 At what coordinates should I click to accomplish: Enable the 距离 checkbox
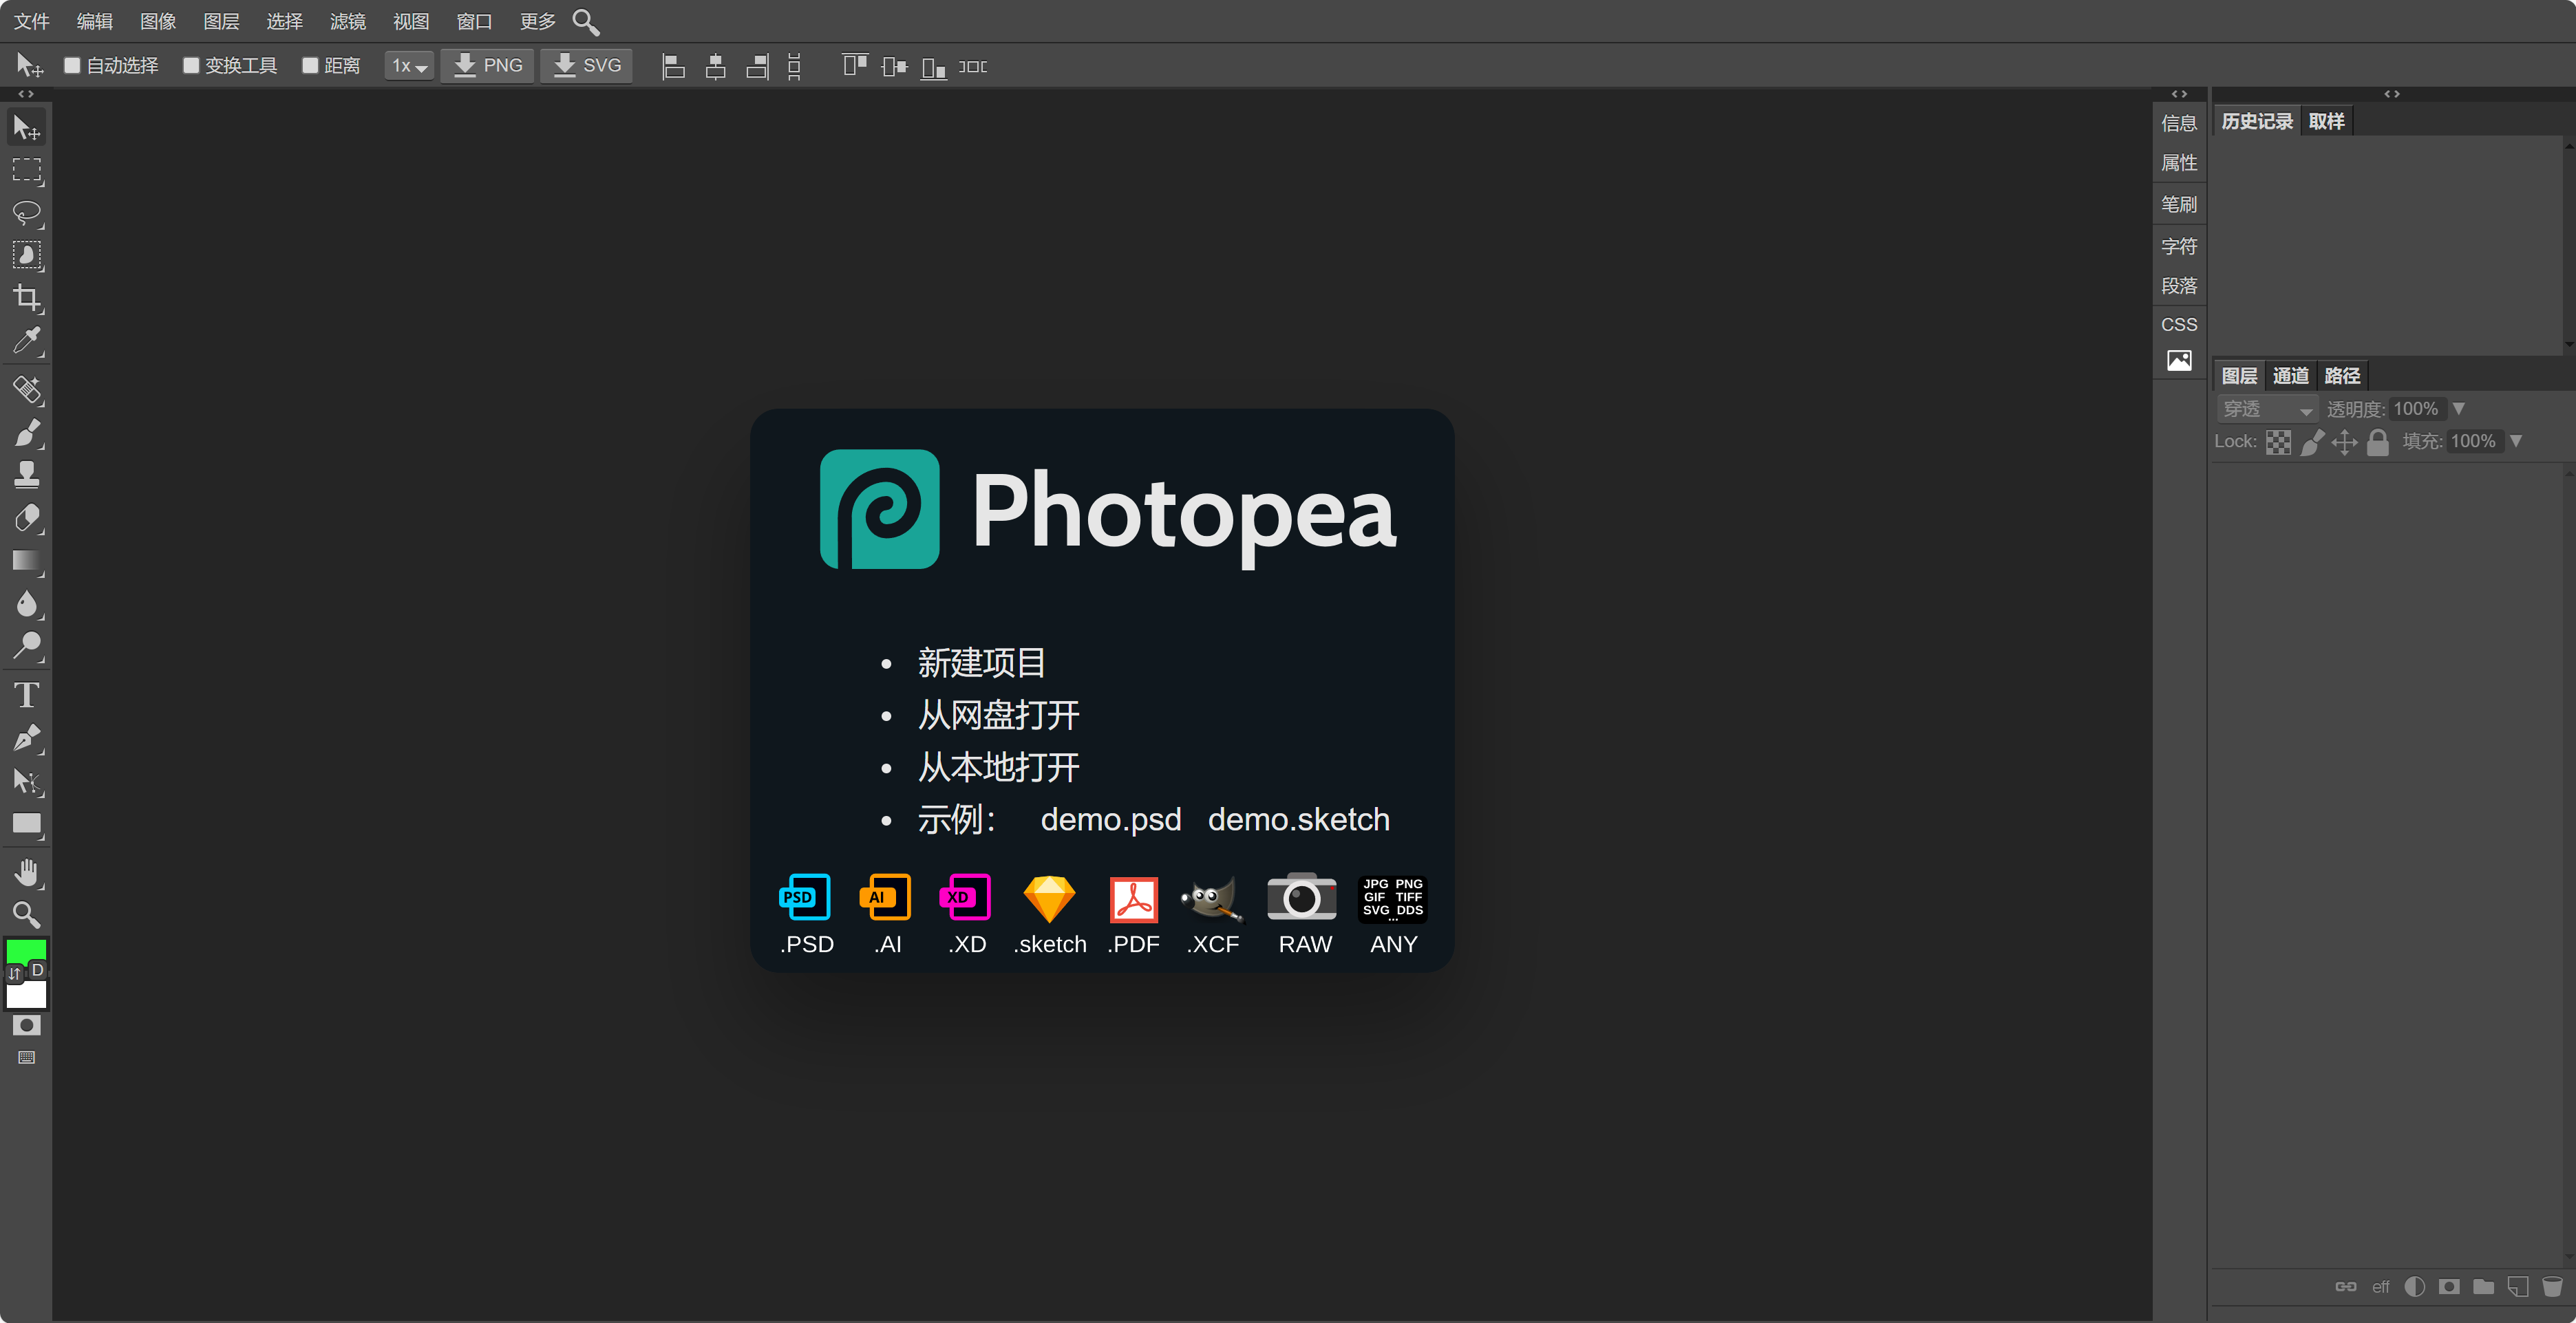pos(309,65)
